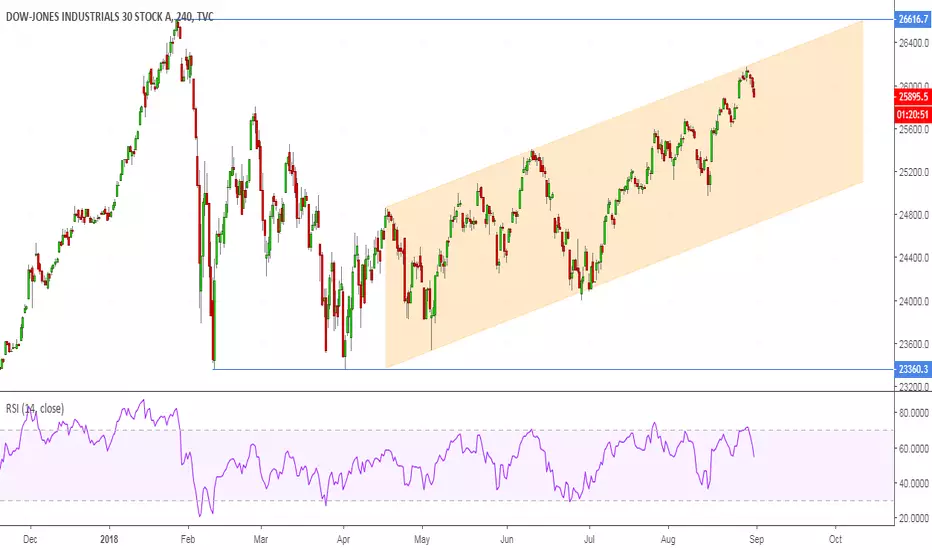This screenshot has width=932, height=550.
Task: Click the Apr label on time axis
Action: [x=343, y=539]
